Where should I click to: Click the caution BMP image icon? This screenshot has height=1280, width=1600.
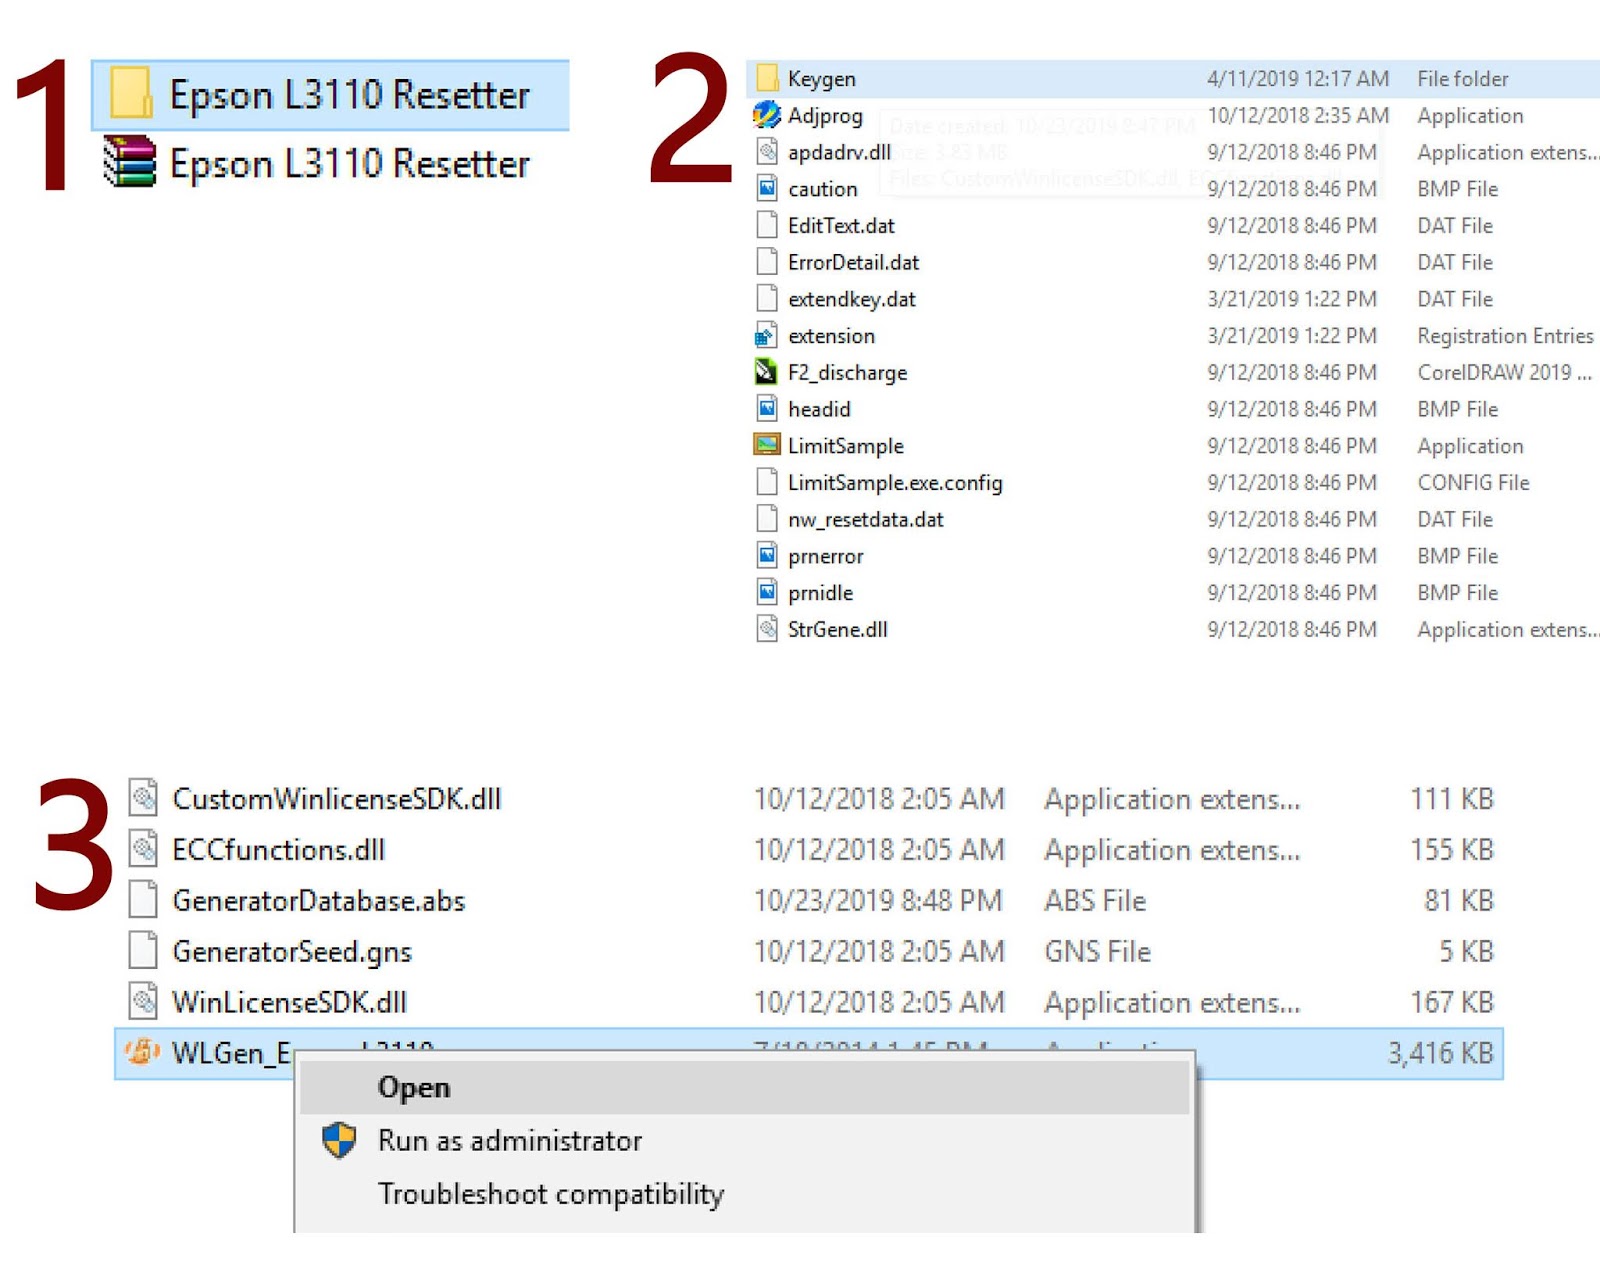click(765, 189)
